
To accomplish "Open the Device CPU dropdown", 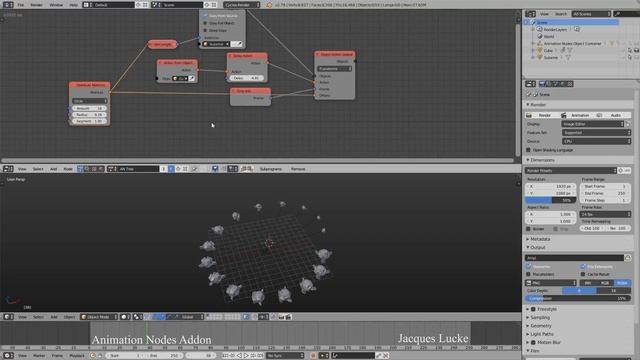I will (596, 141).
